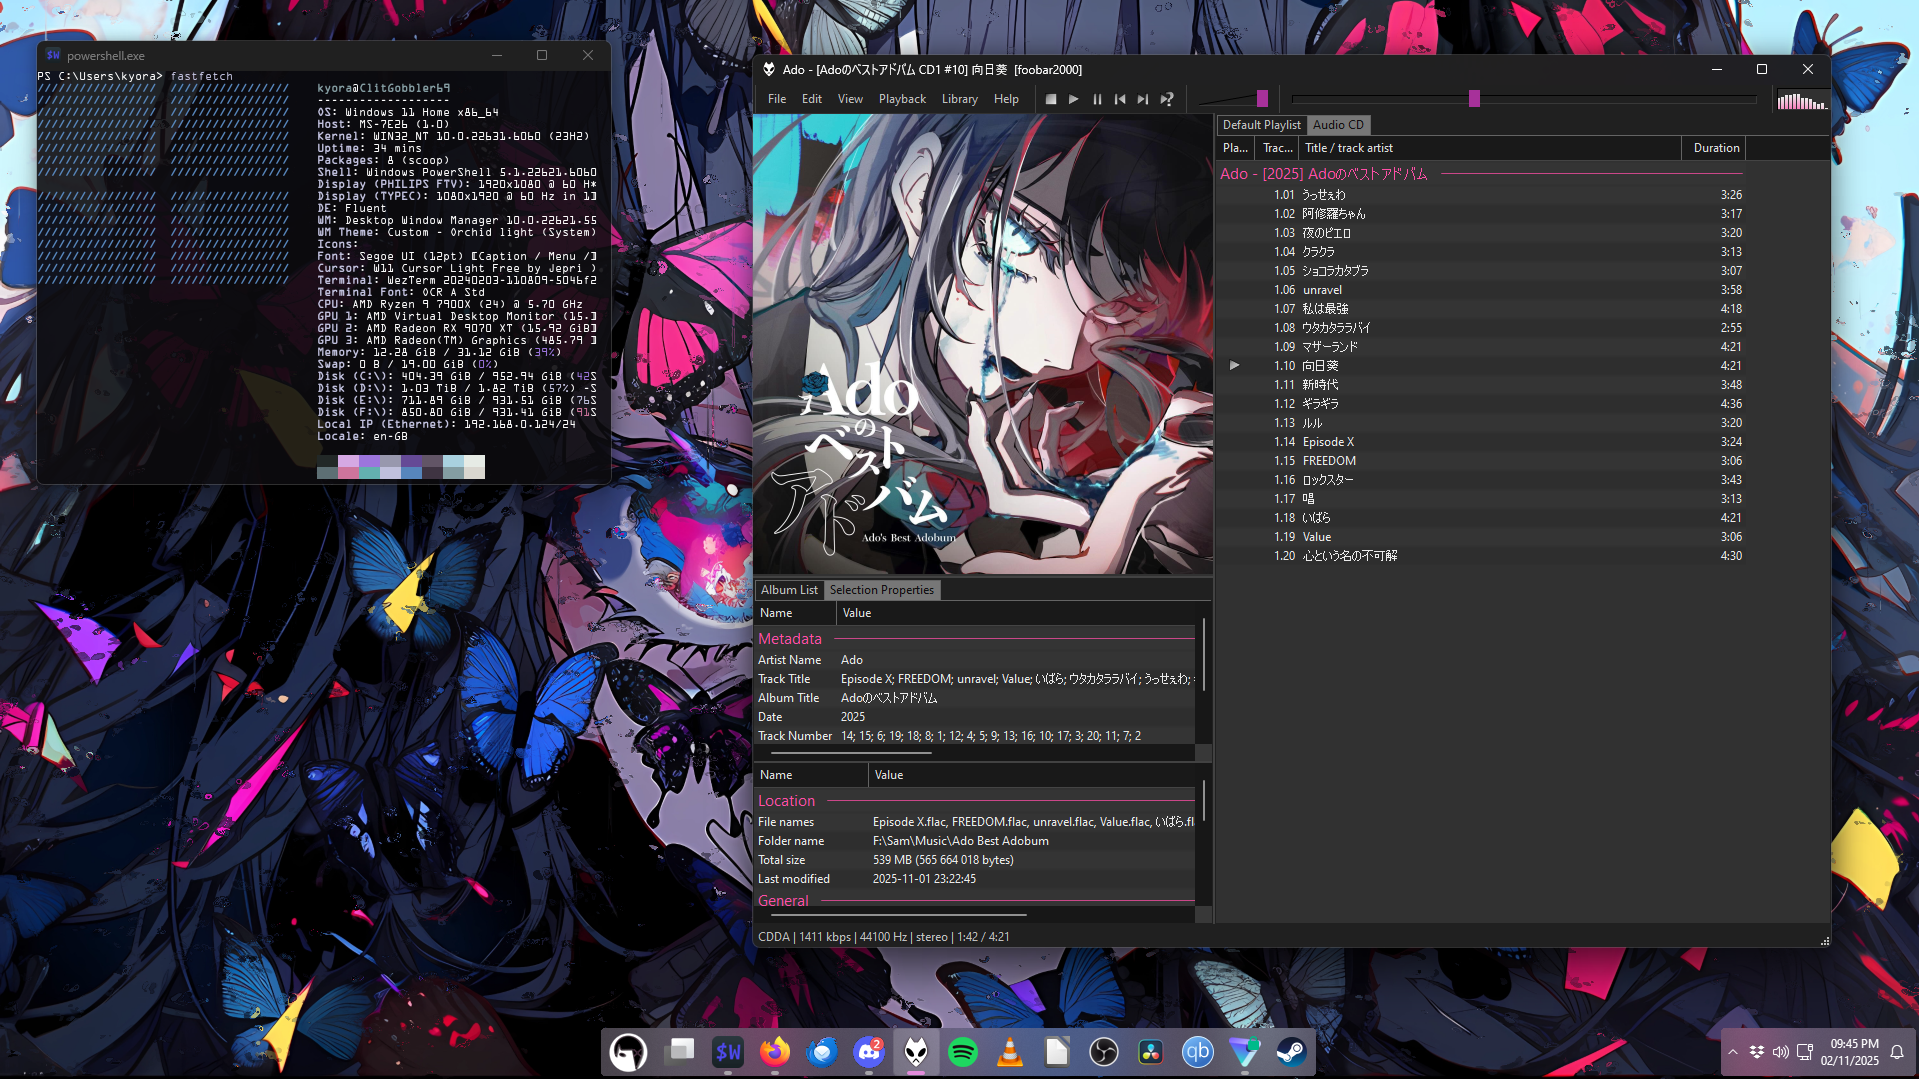The image size is (1919, 1079).
Task: Open the Library menu
Action: [x=960, y=99]
